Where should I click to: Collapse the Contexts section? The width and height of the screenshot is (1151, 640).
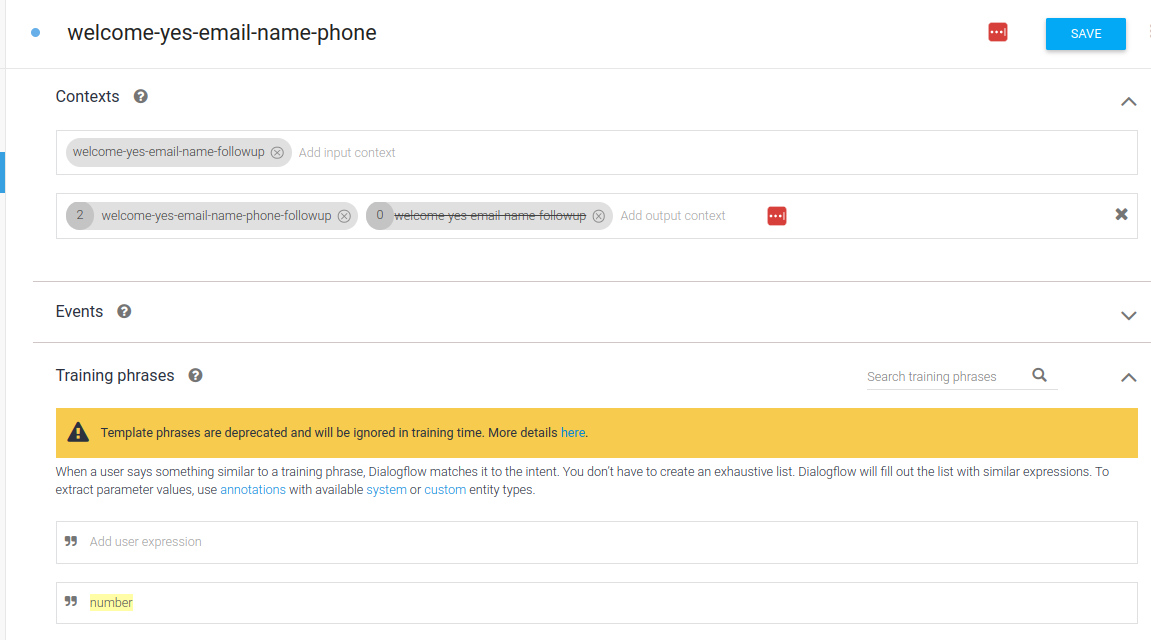click(x=1128, y=101)
